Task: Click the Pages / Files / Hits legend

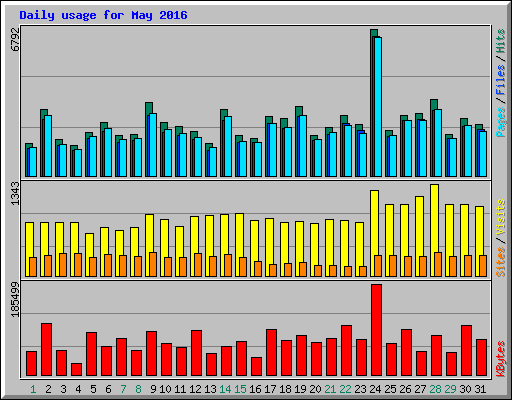Action: pyautogui.click(x=500, y=83)
